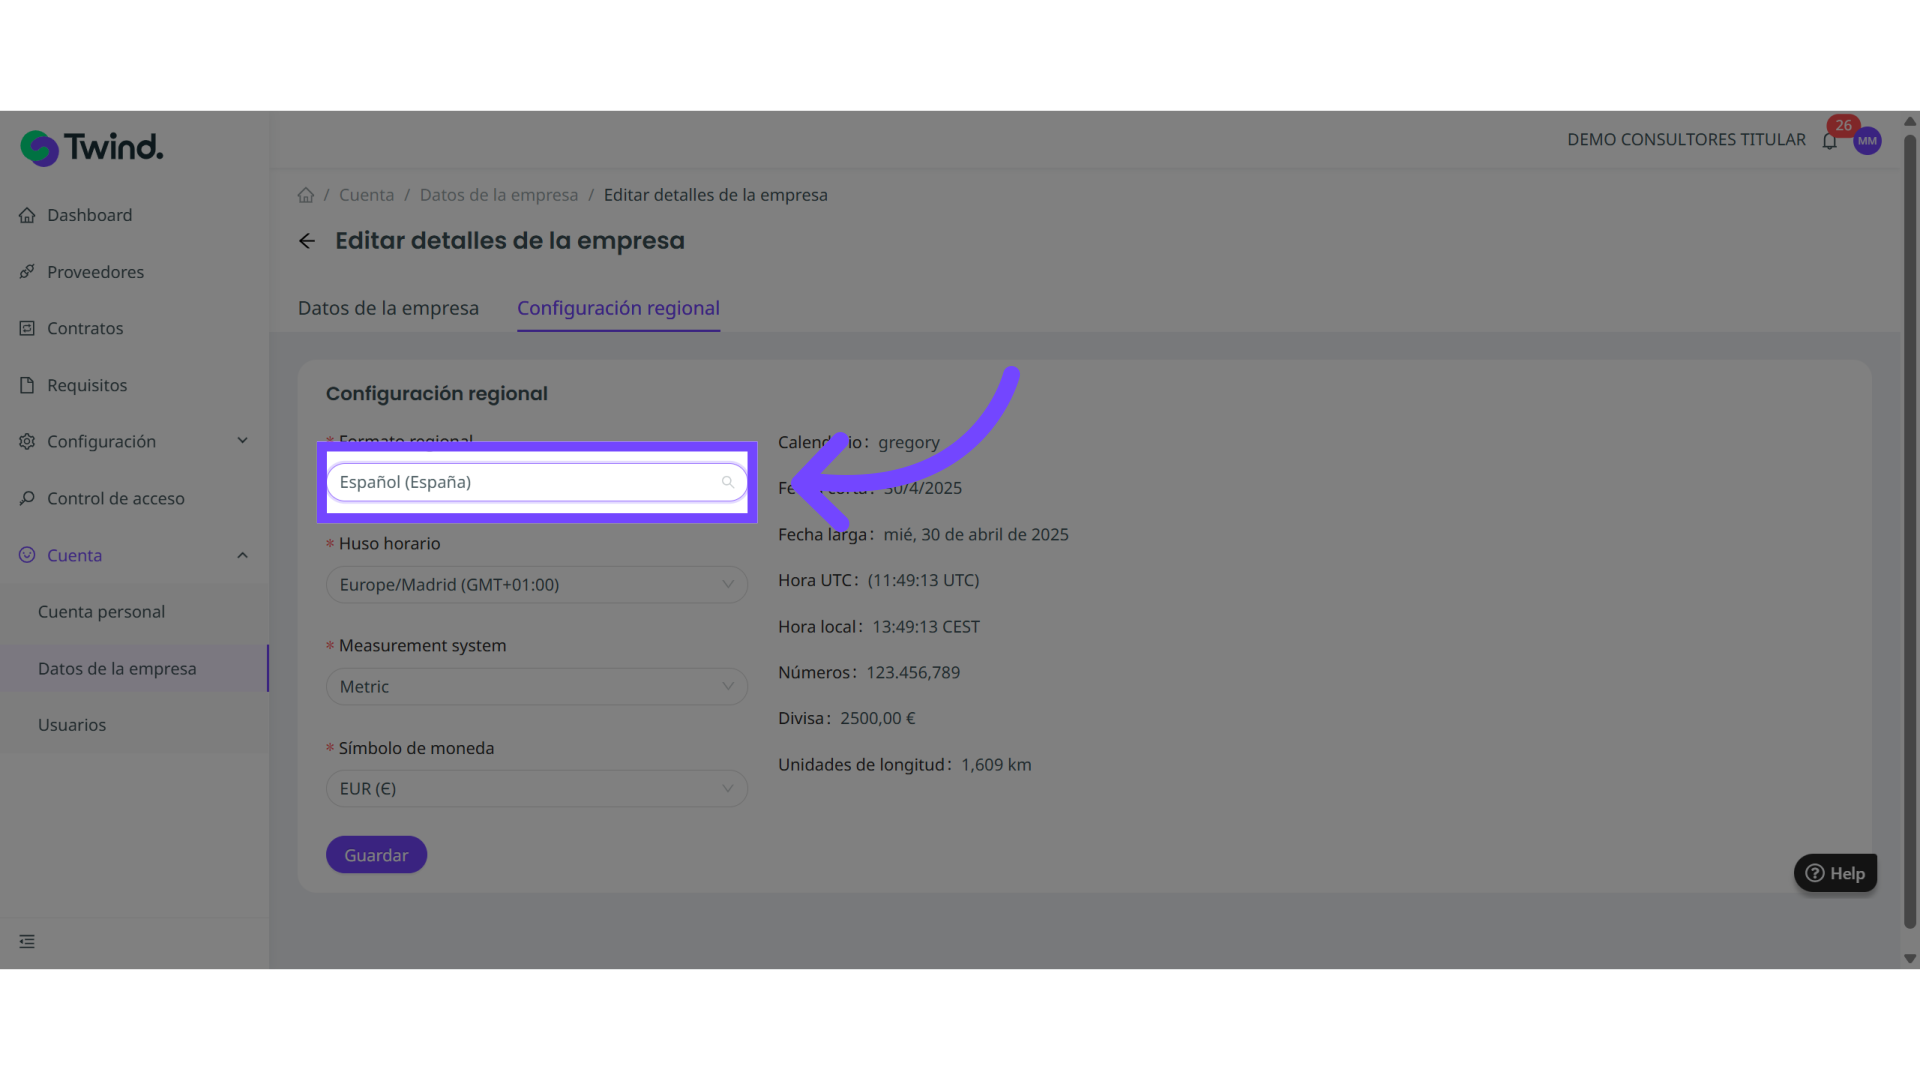Viewport: 1920px width, 1080px height.
Task: Click the Divisa value 2500,00 €
Action: (878, 719)
